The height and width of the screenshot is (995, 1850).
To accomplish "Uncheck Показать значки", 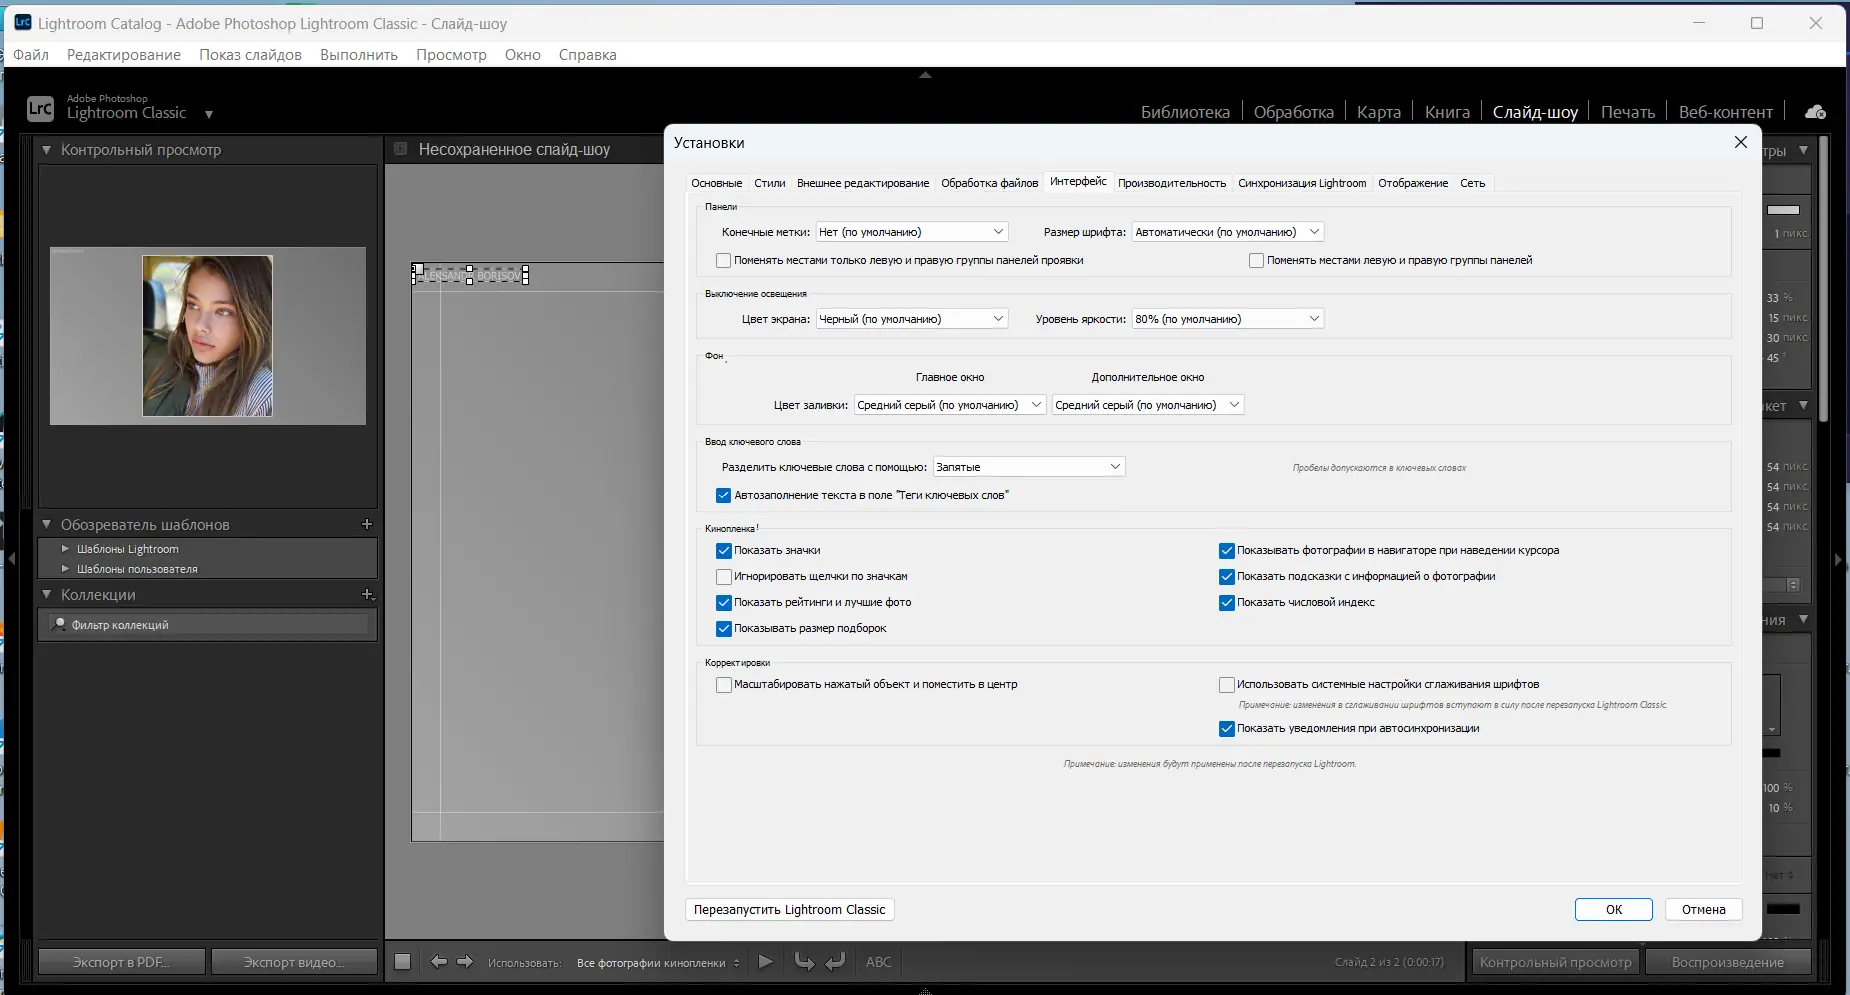I will pyautogui.click(x=724, y=550).
